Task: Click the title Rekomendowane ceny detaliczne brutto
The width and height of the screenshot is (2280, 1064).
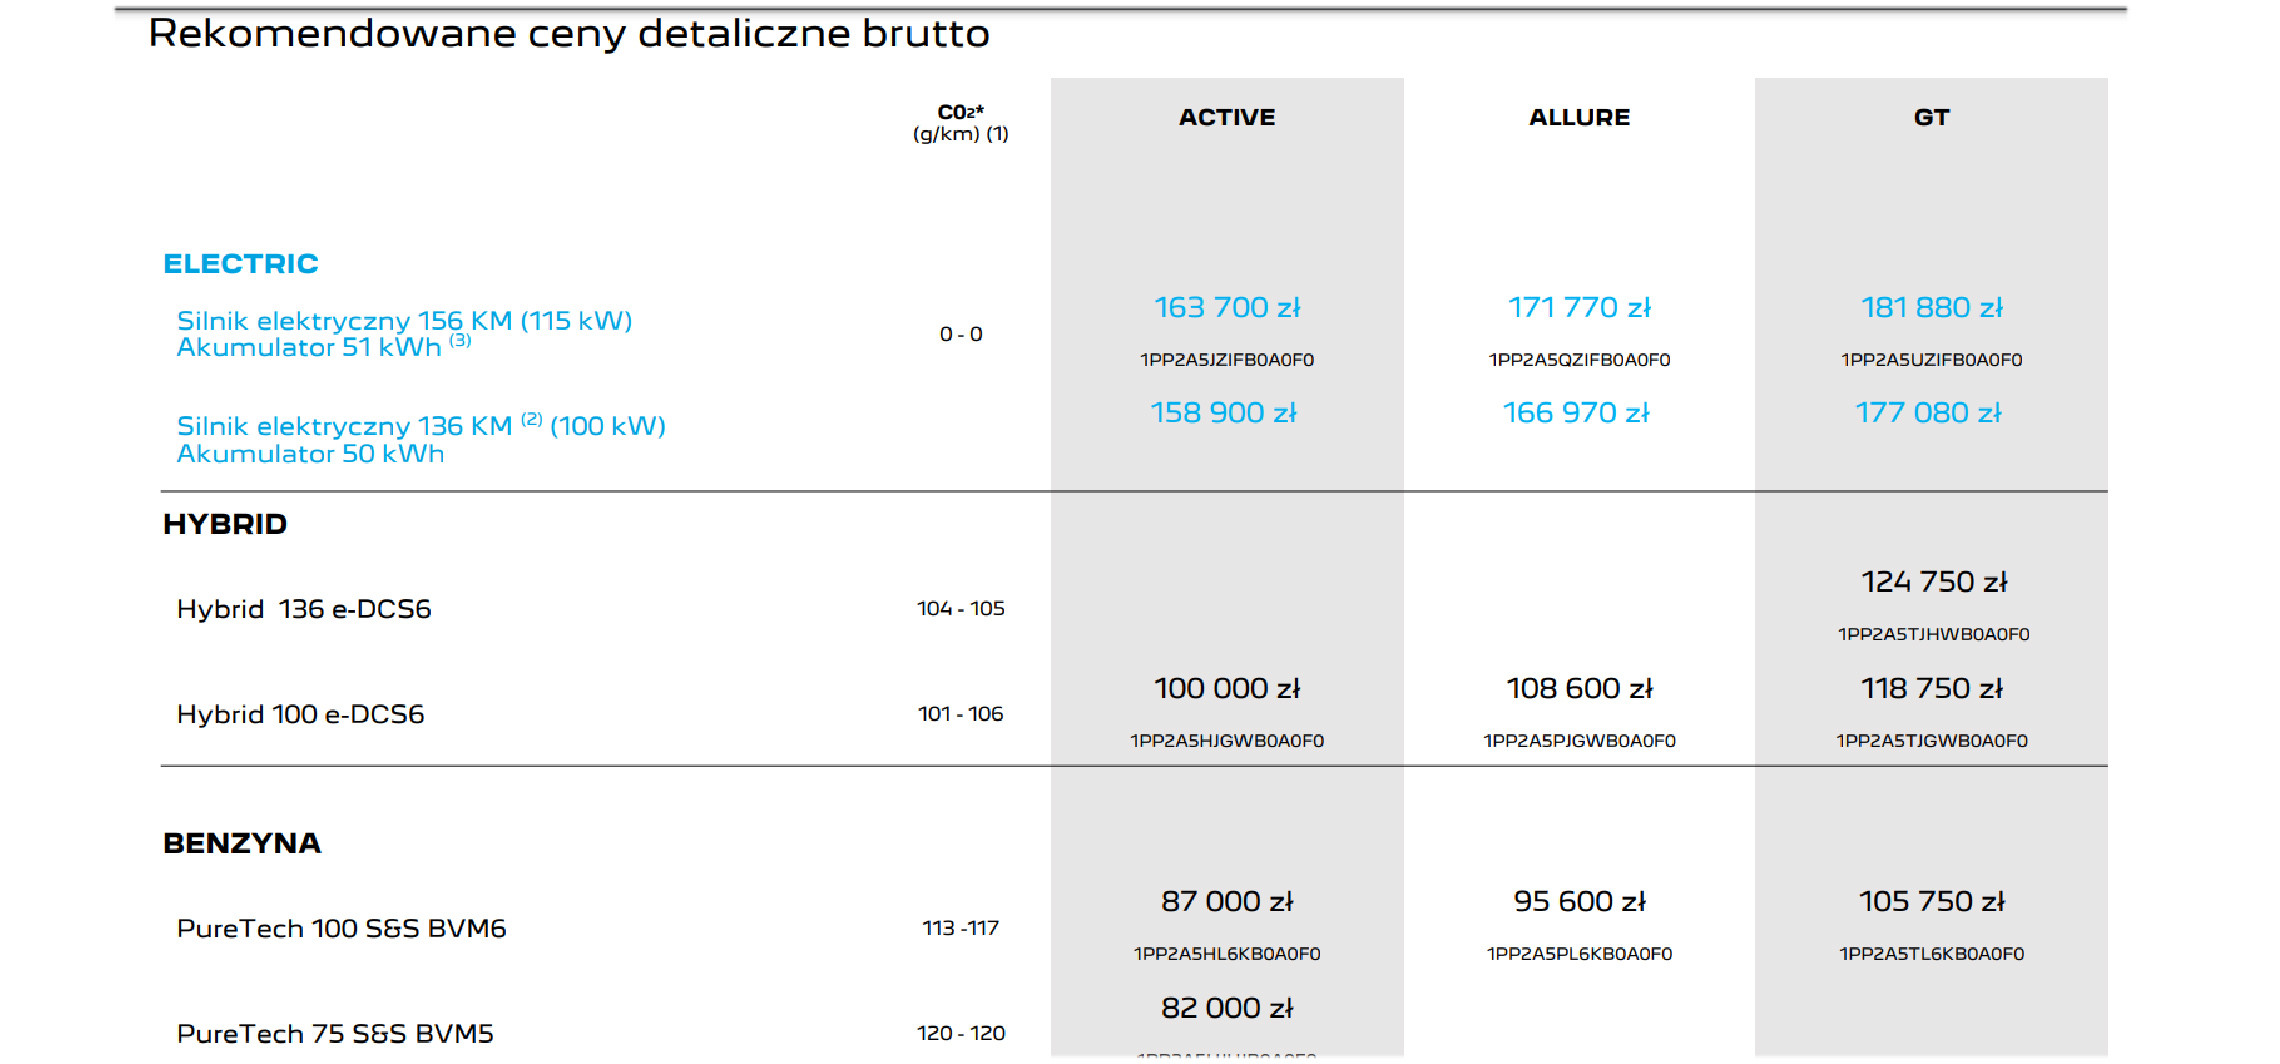Action: (x=568, y=34)
